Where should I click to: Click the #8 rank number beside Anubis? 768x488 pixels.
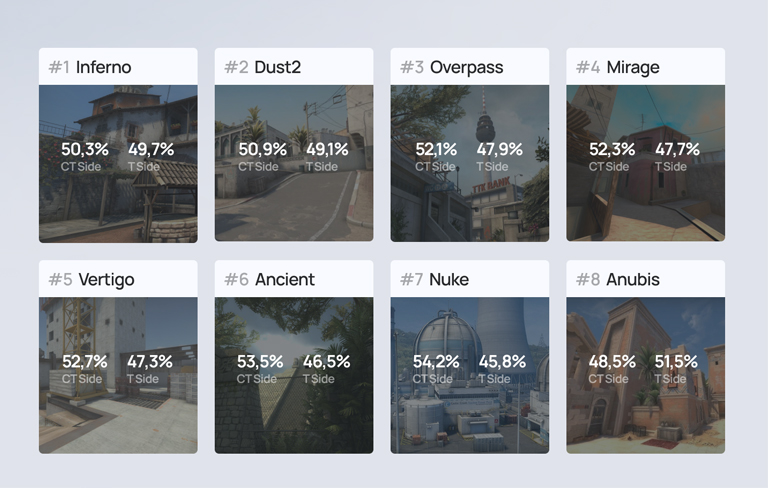click(x=589, y=280)
